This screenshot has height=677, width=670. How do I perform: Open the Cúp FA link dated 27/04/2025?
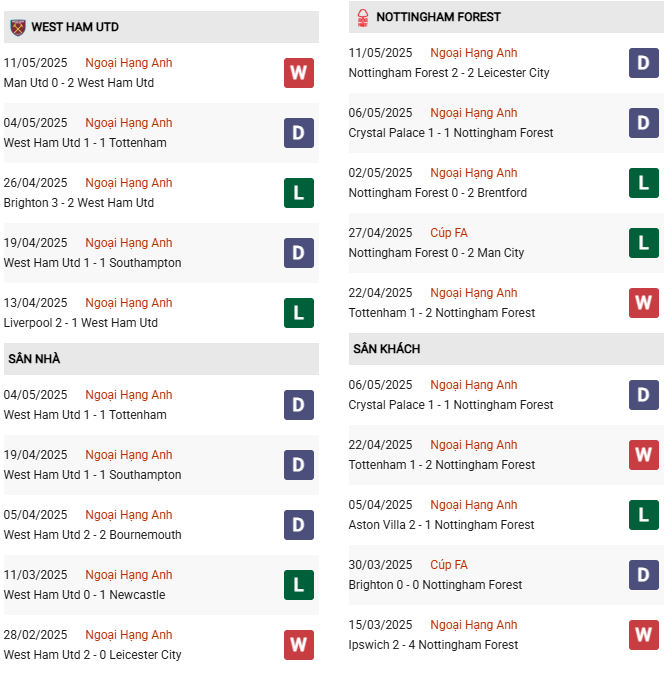[x=449, y=233]
